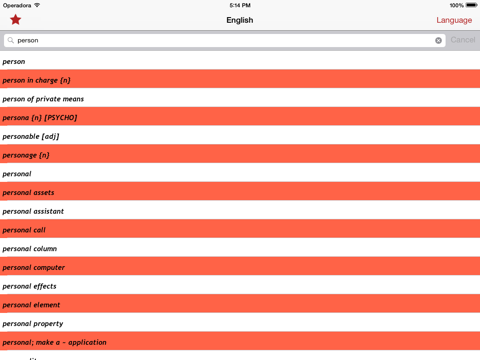Open 'person in charge {n}' entry
This screenshot has width=480, height=360.
[240, 79]
